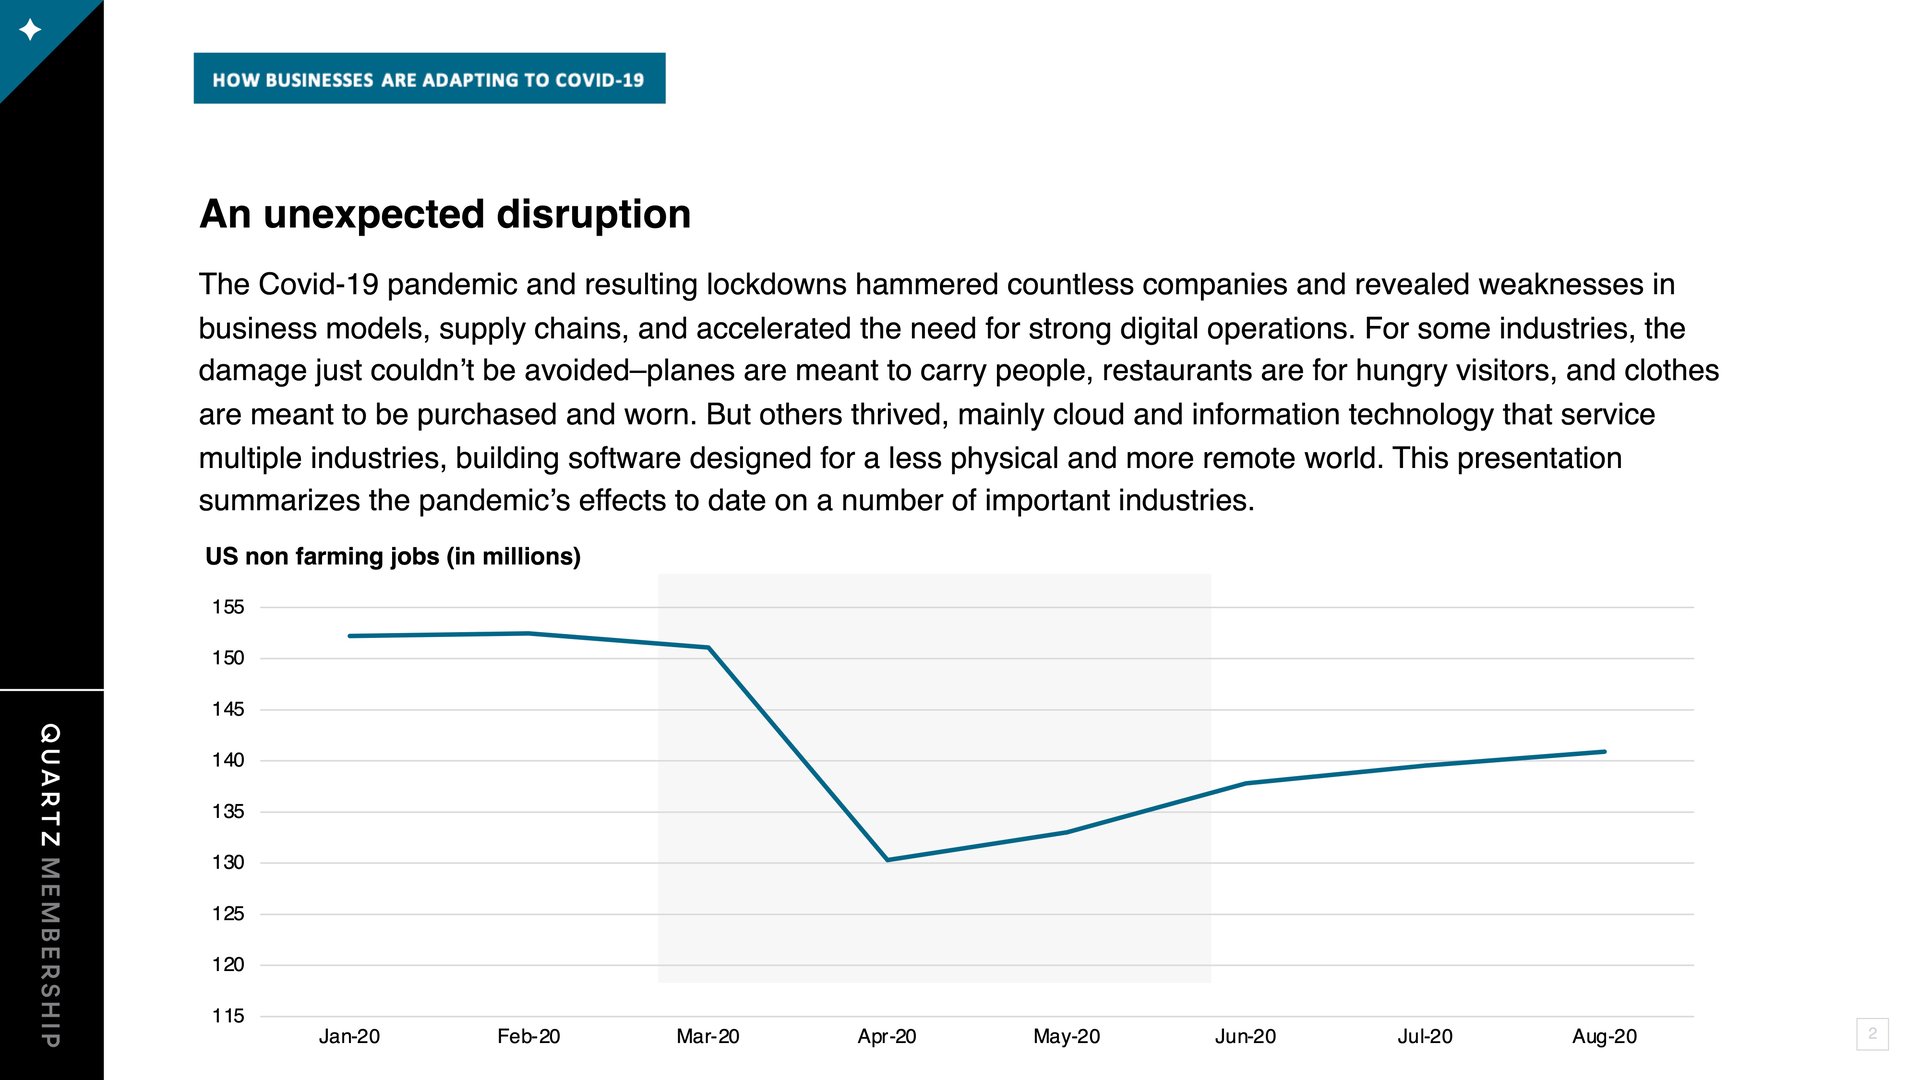
Task: Click the grey shaded lockdown period region
Action: tap(934, 778)
